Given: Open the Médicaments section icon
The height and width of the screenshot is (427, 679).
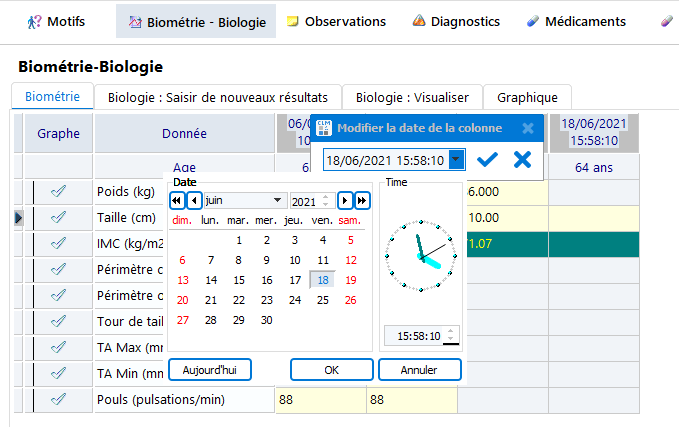Looking at the screenshot, I should [x=533, y=21].
